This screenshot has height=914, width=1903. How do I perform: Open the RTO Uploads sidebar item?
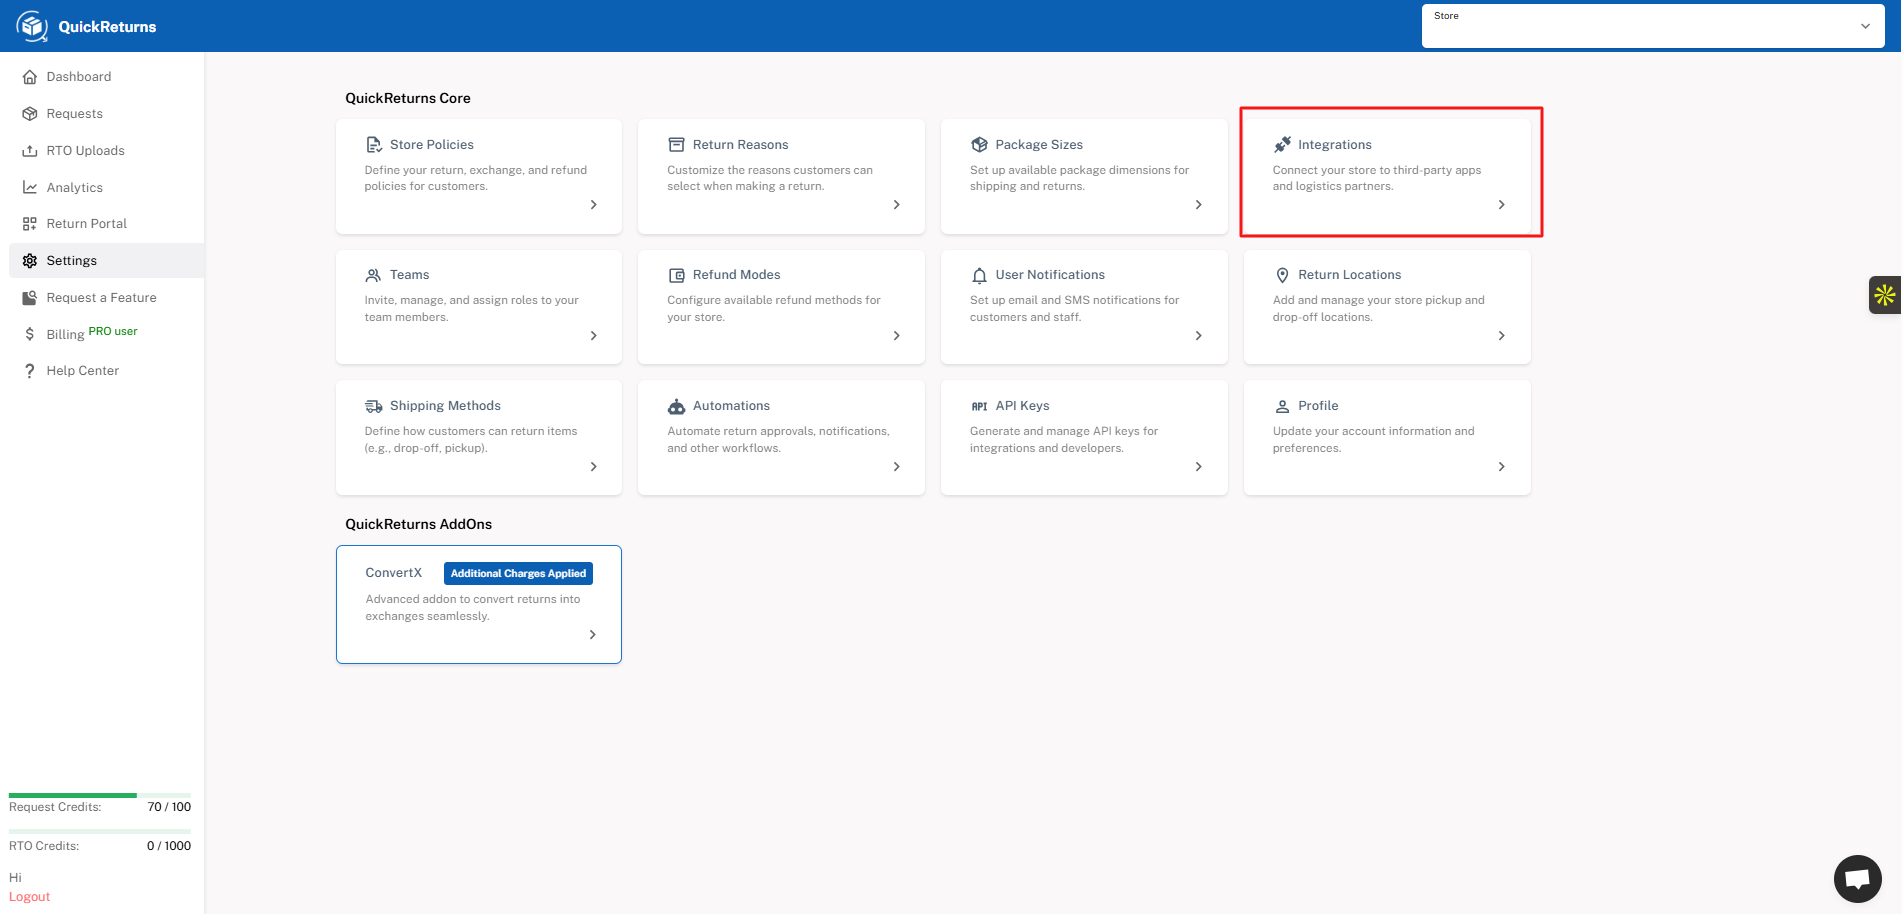(85, 151)
